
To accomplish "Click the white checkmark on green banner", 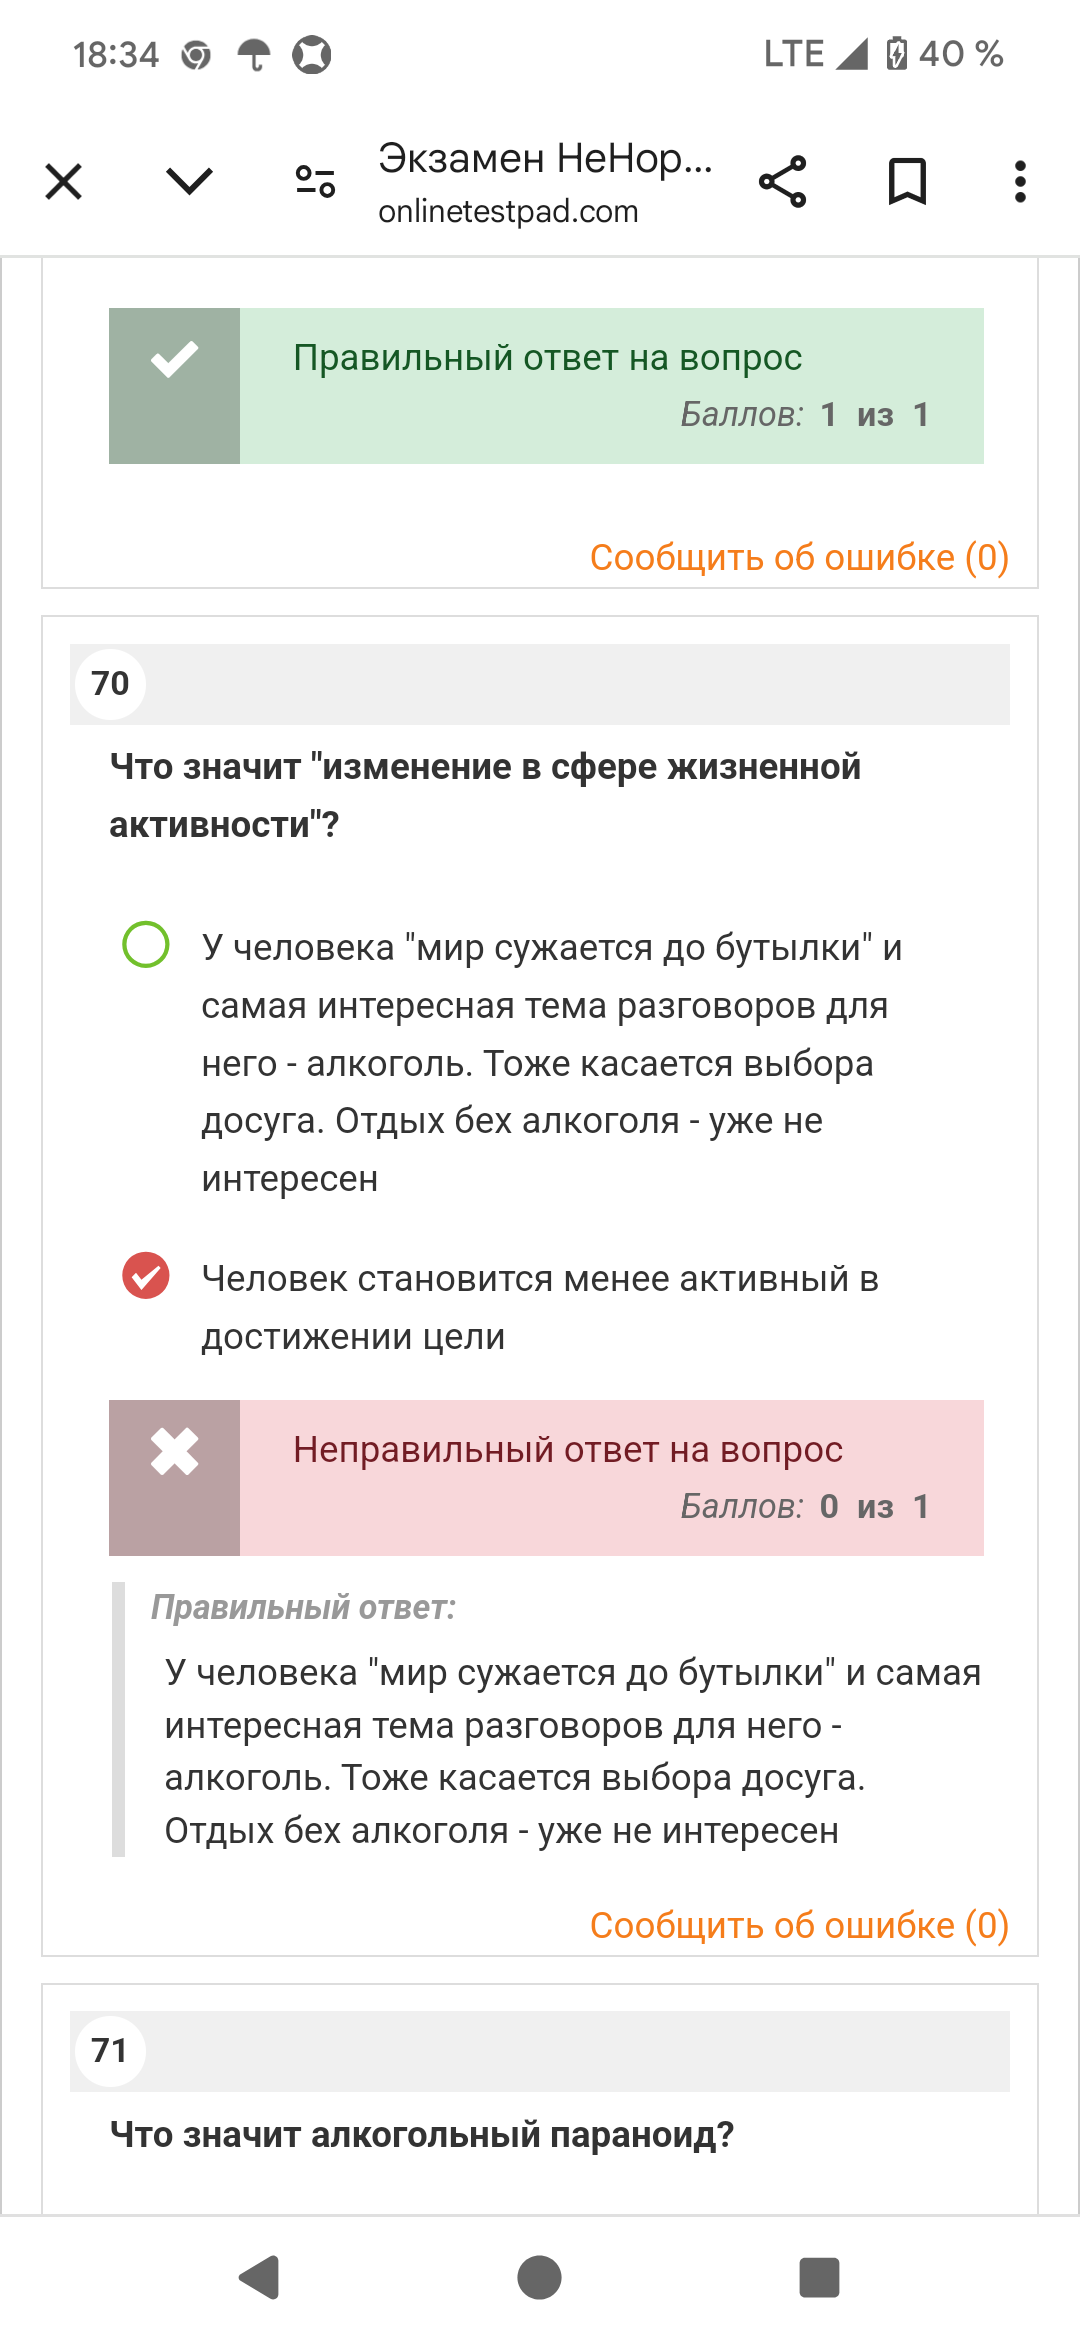I will [174, 359].
